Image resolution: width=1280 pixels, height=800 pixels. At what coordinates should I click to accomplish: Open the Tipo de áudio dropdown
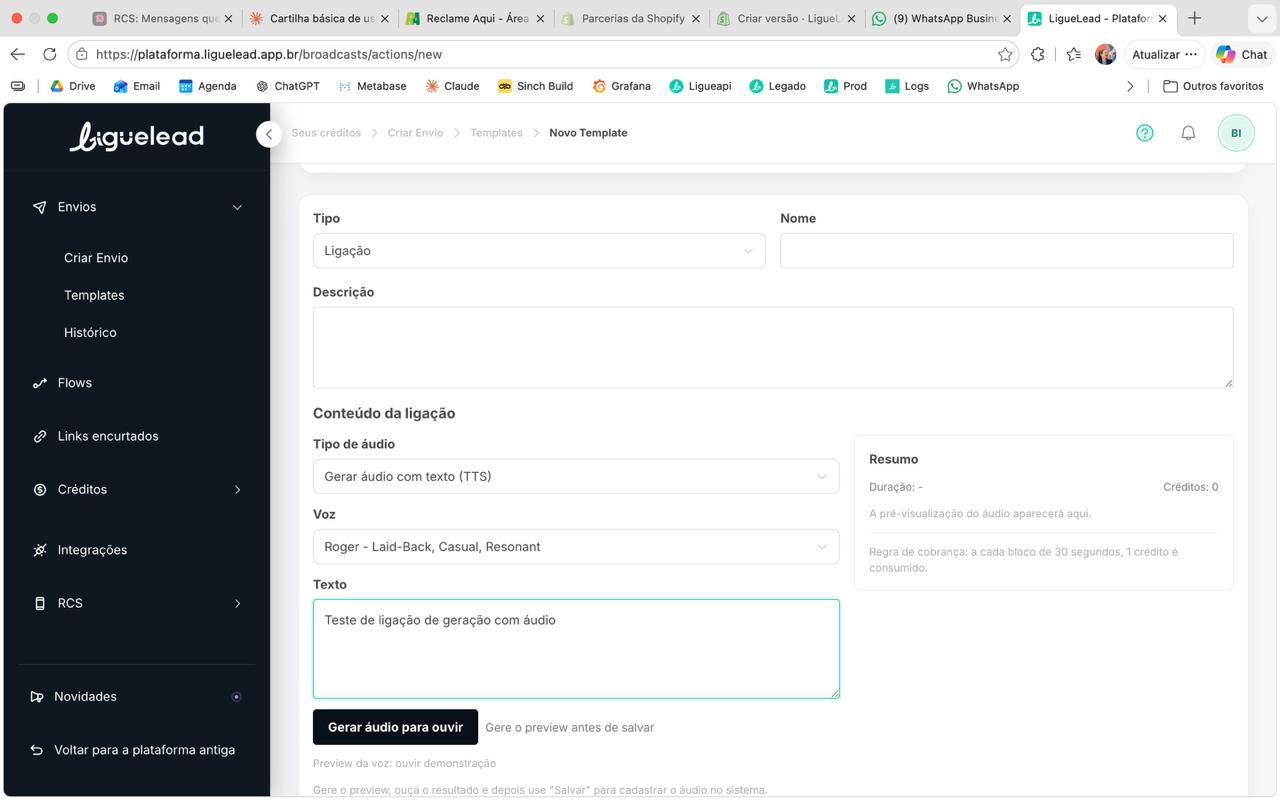point(576,477)
